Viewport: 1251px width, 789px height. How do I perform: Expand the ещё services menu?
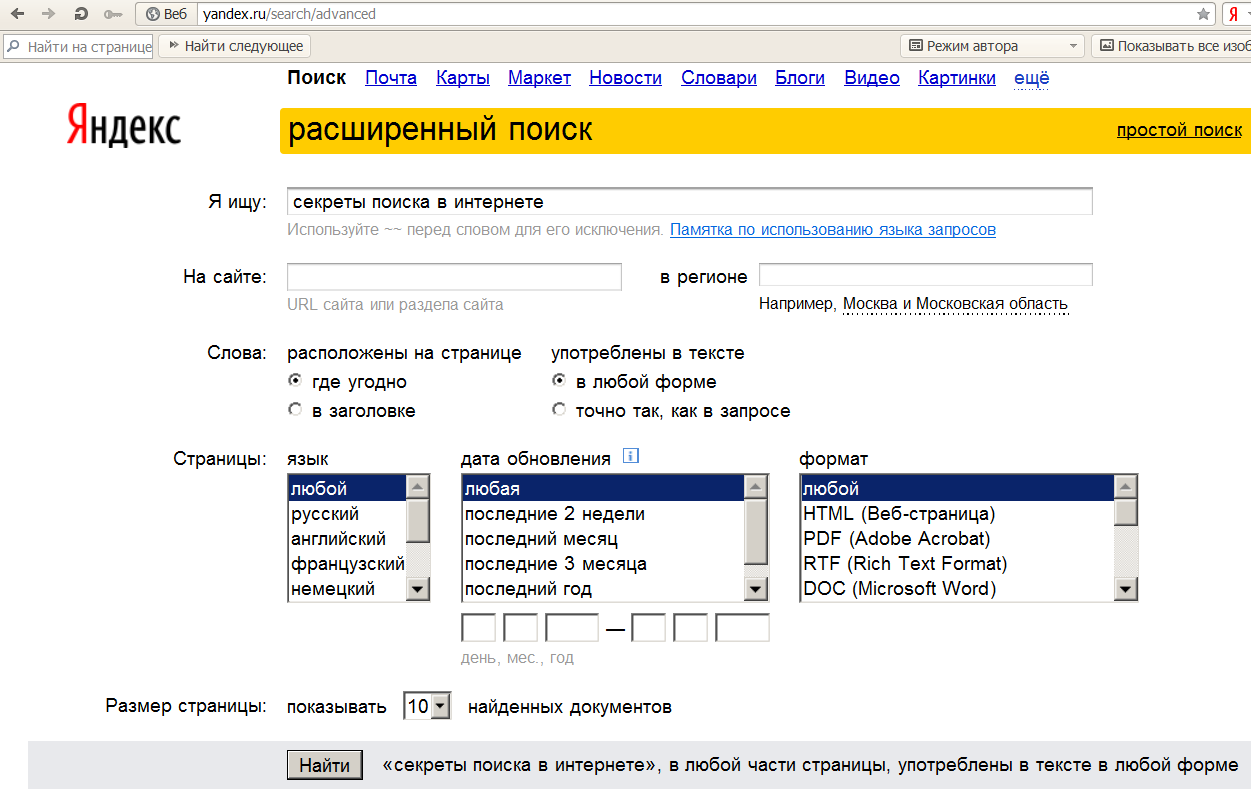[x=1032, y=78]
